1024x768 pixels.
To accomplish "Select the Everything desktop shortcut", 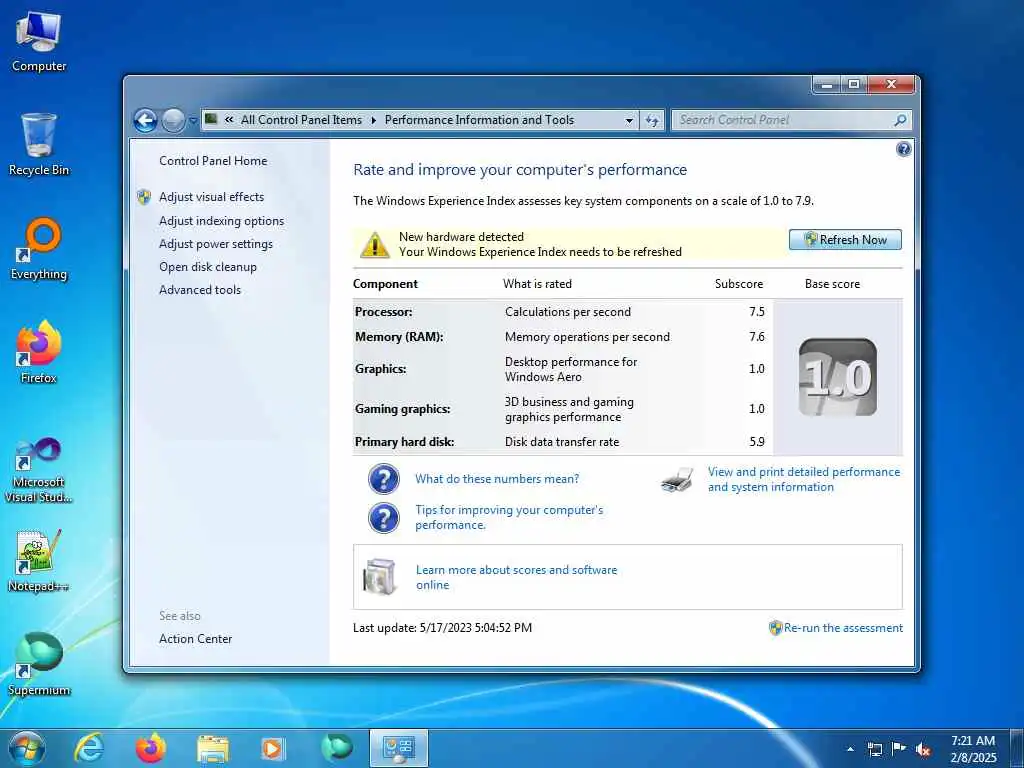I will (x=39, y=249).
